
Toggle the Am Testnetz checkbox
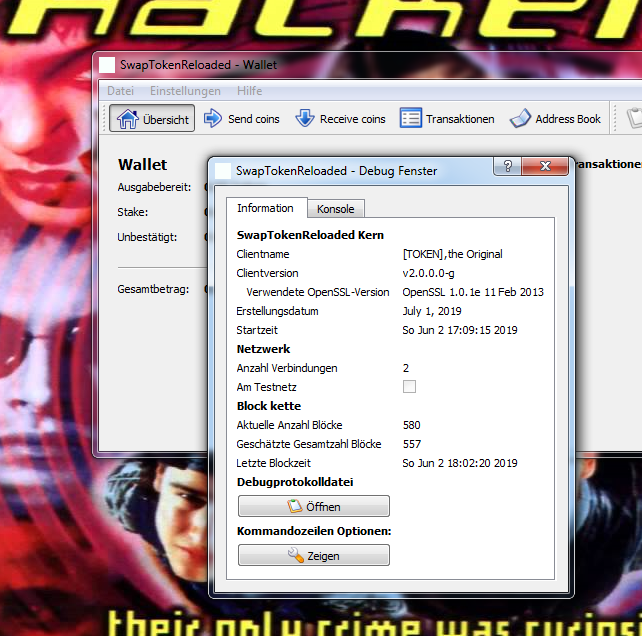(x=409, y=386)
